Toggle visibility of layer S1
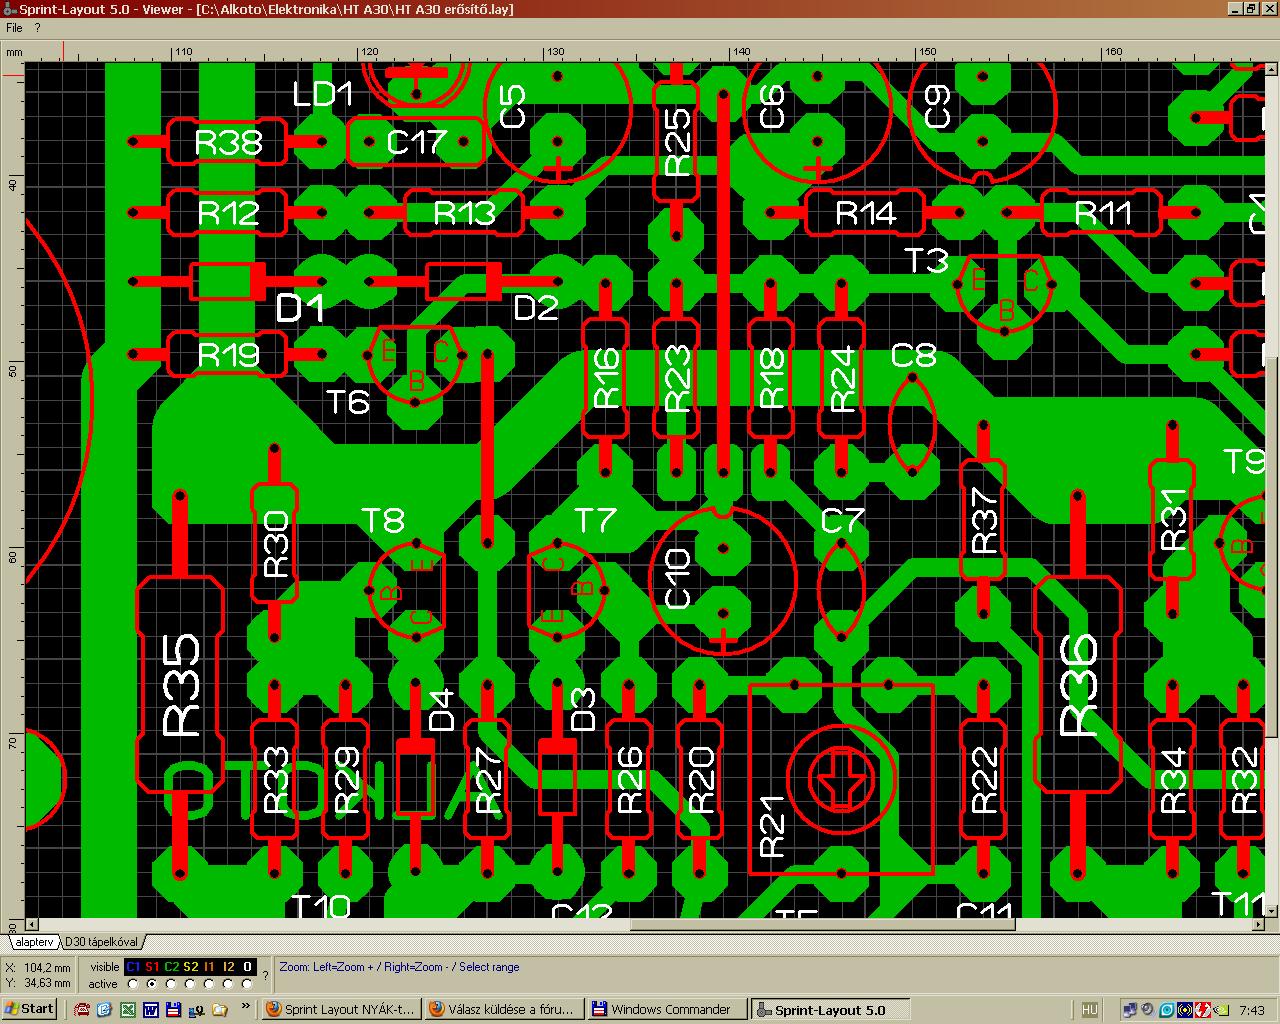 (152, 967)
